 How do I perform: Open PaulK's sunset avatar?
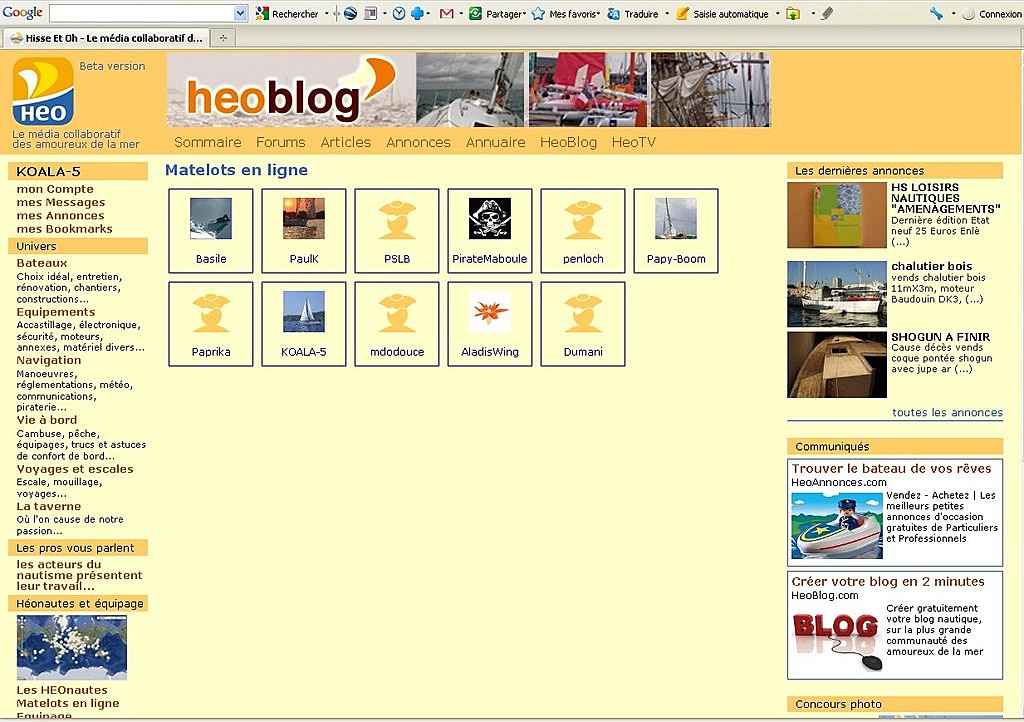click(304, 219)
